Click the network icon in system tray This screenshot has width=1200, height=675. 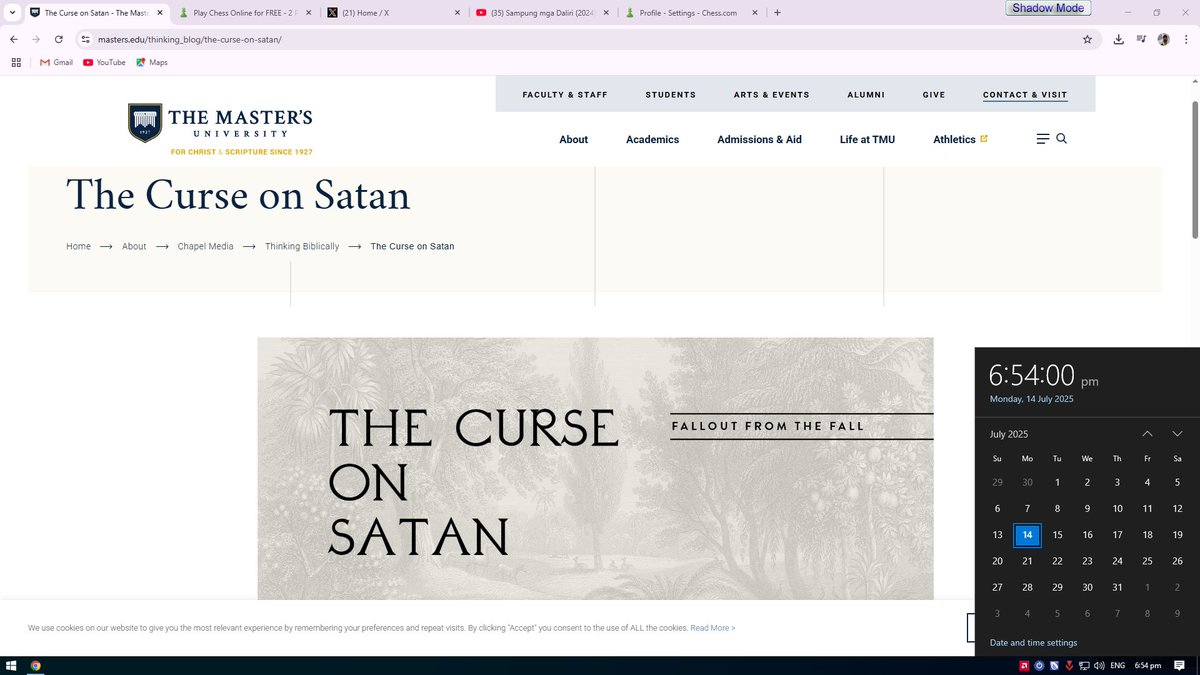[1084, 666]
